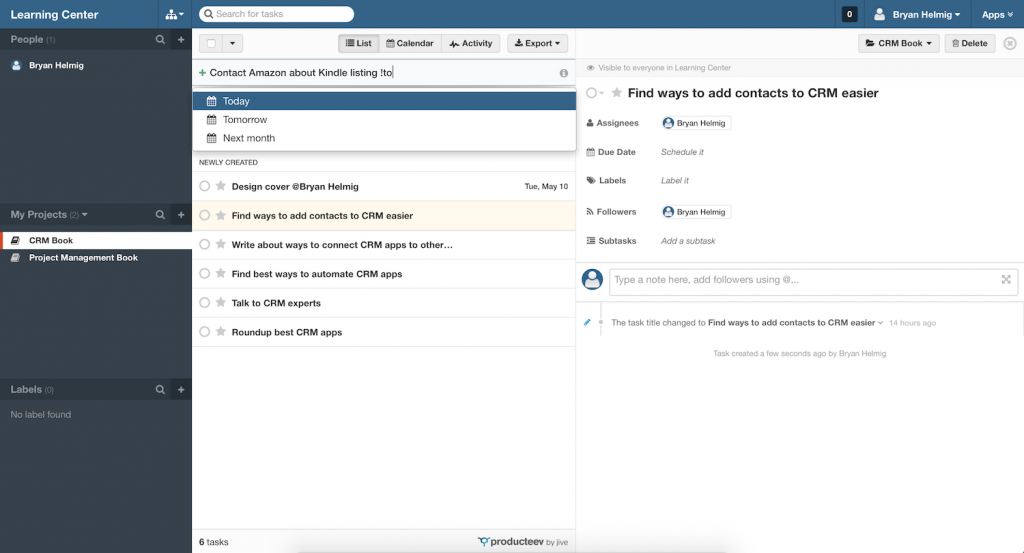Switch to Calendar view
The image size is (1024, 553).
tap(409, 44)
